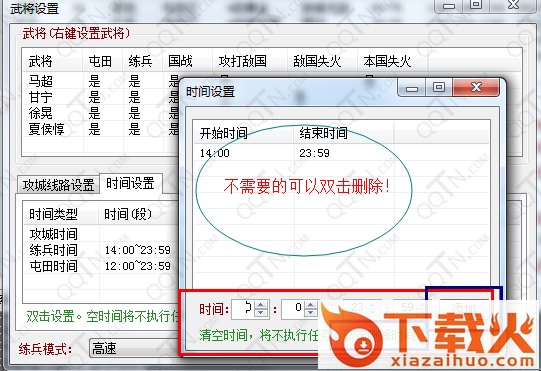Minimize the 武将设置 window
This screenshot has height=371, width=541.
(449, 6)
